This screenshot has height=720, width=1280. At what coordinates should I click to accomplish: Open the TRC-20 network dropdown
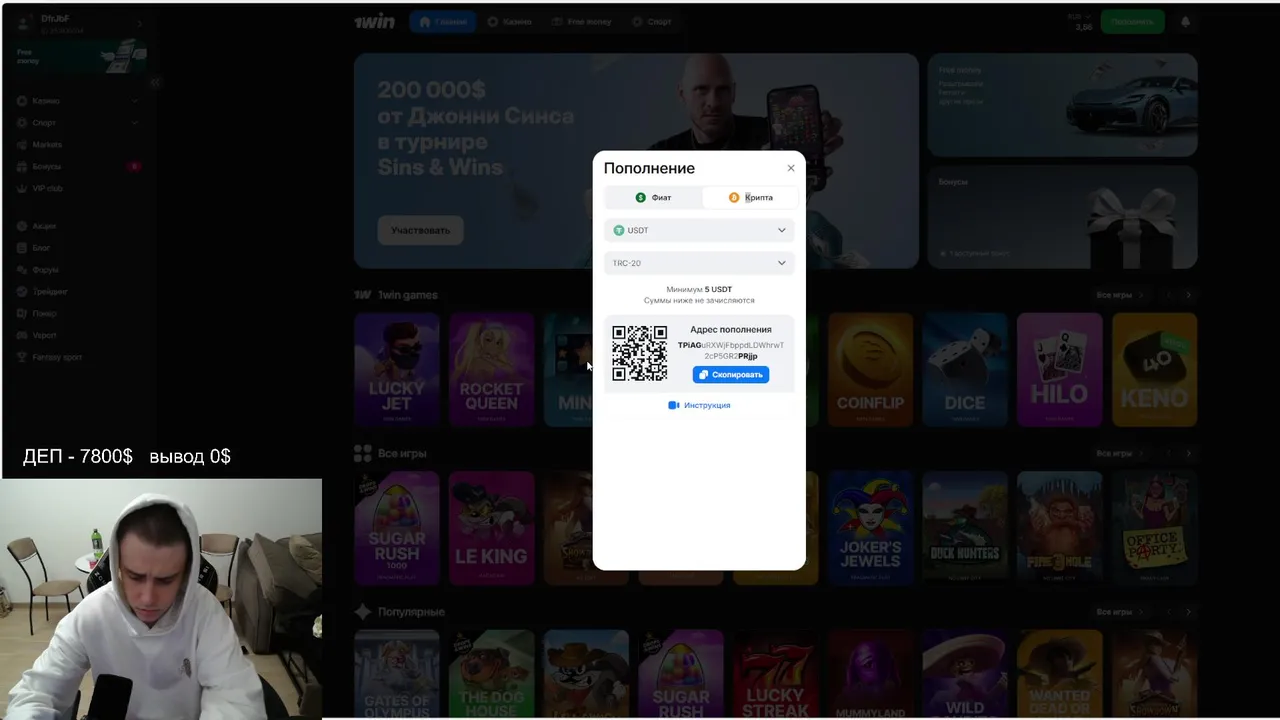tap(699, 263)
